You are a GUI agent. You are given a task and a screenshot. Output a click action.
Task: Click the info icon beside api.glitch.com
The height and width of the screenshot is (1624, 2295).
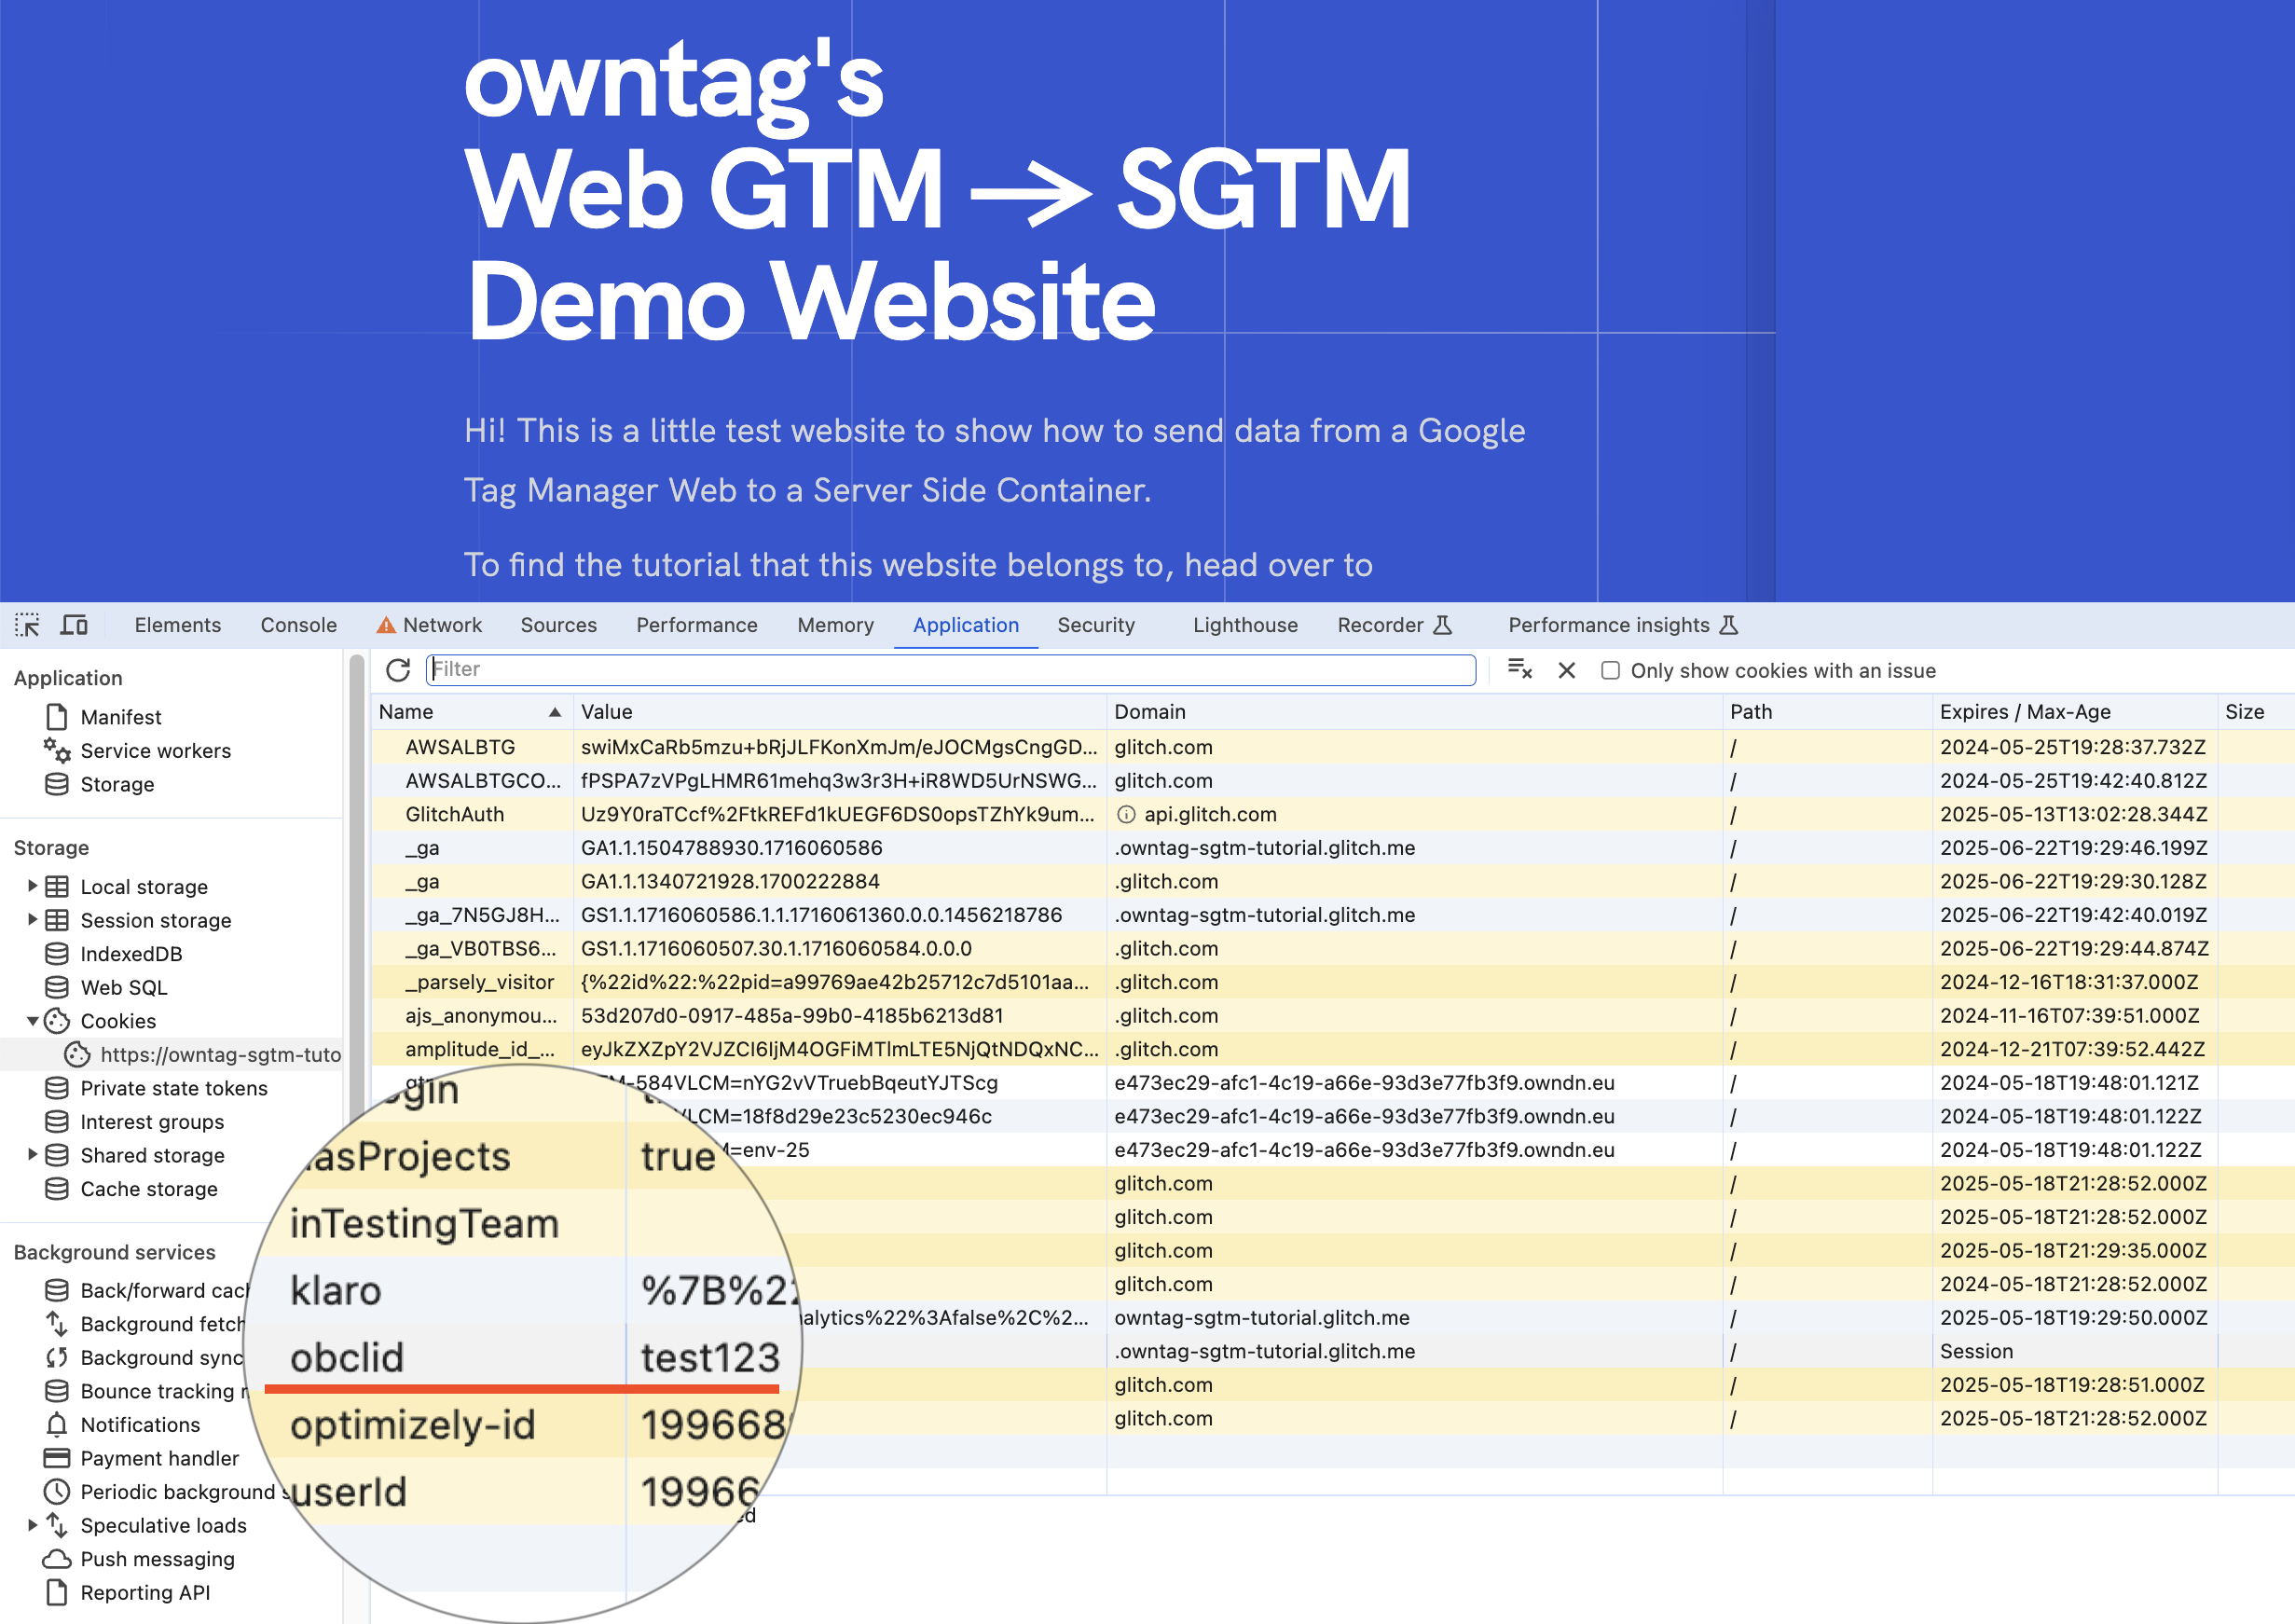[1126, 814]
